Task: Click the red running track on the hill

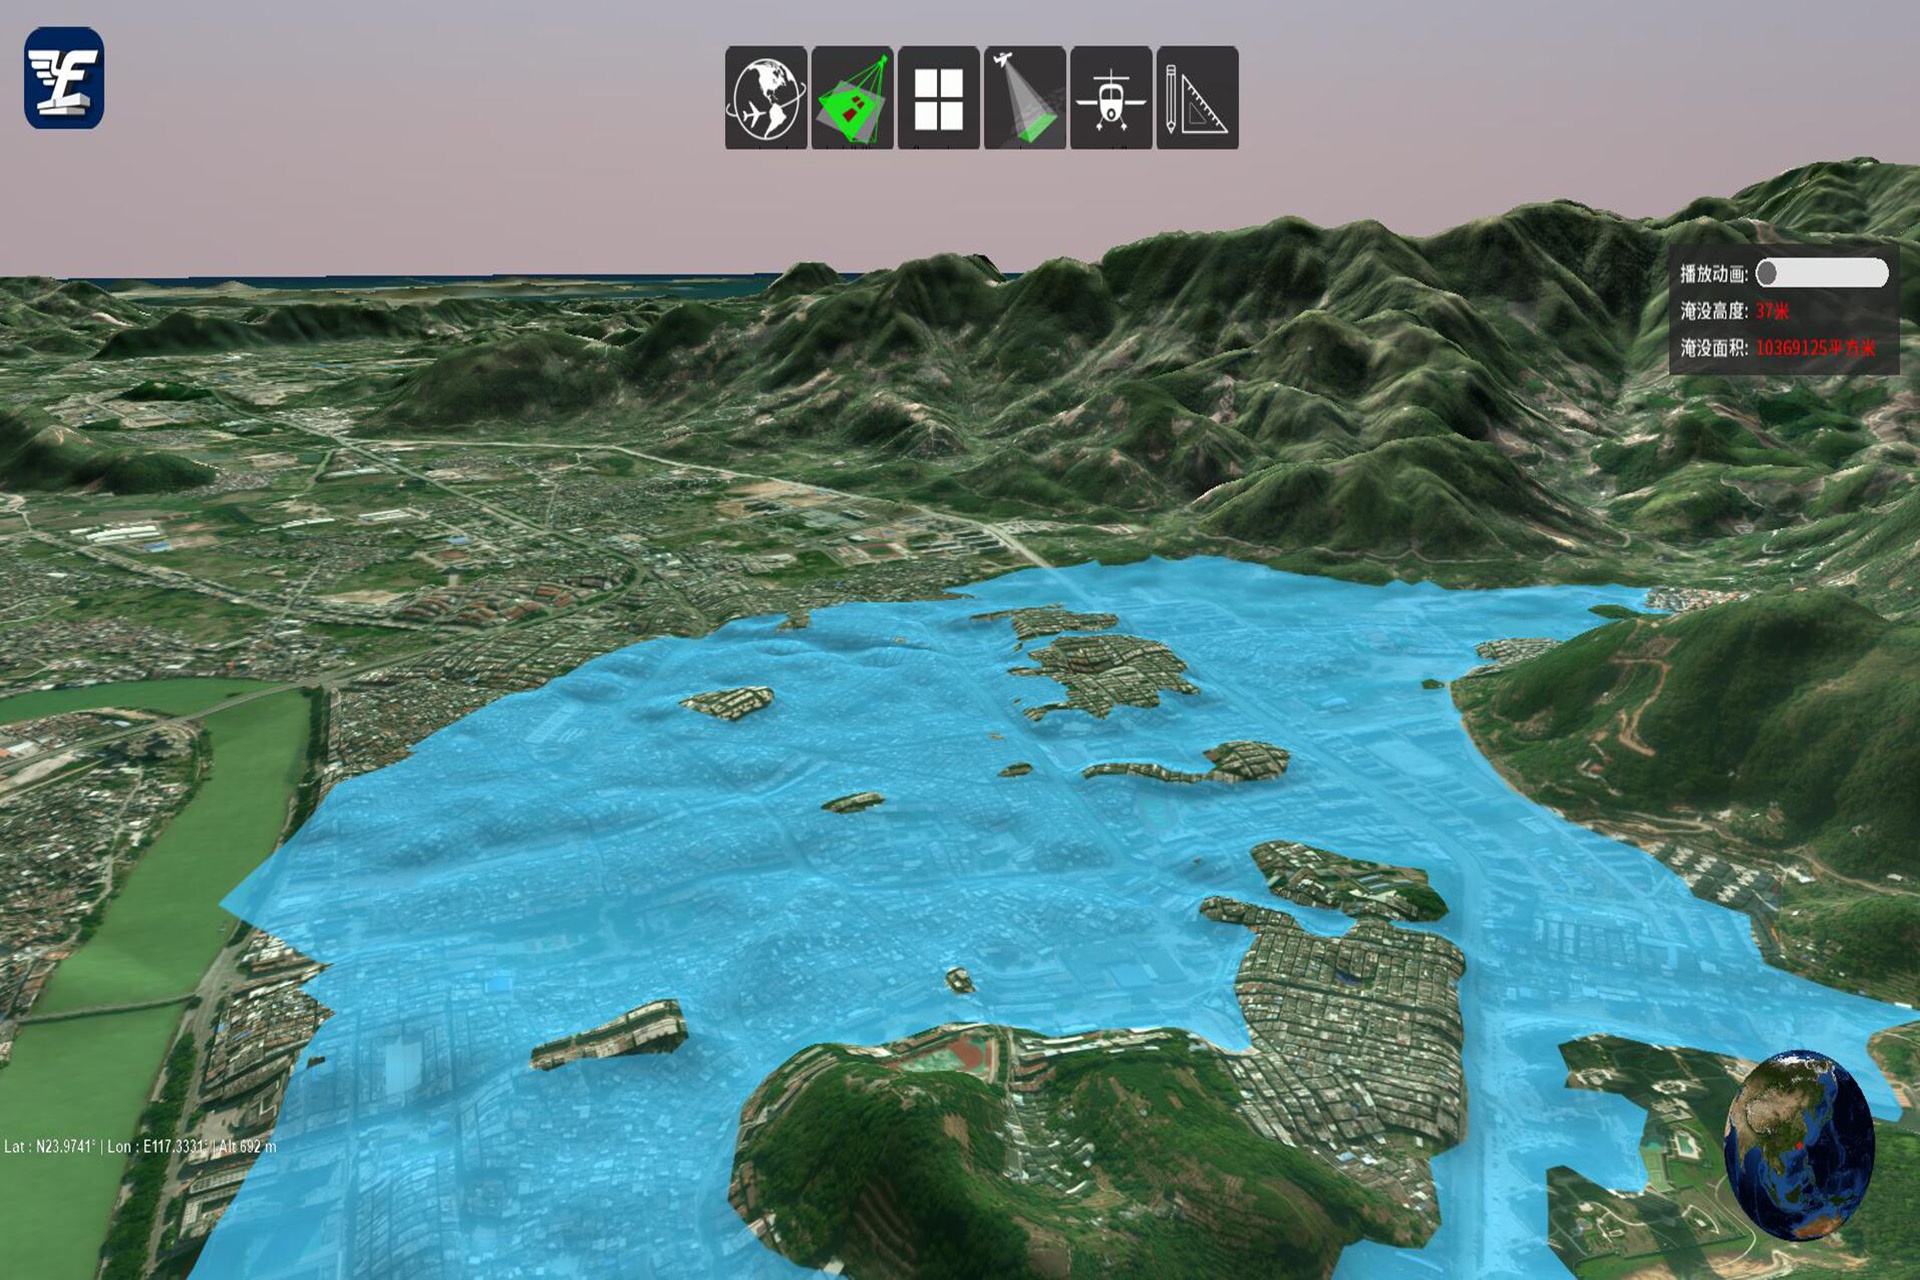Action: click(x=967, y=1051)
